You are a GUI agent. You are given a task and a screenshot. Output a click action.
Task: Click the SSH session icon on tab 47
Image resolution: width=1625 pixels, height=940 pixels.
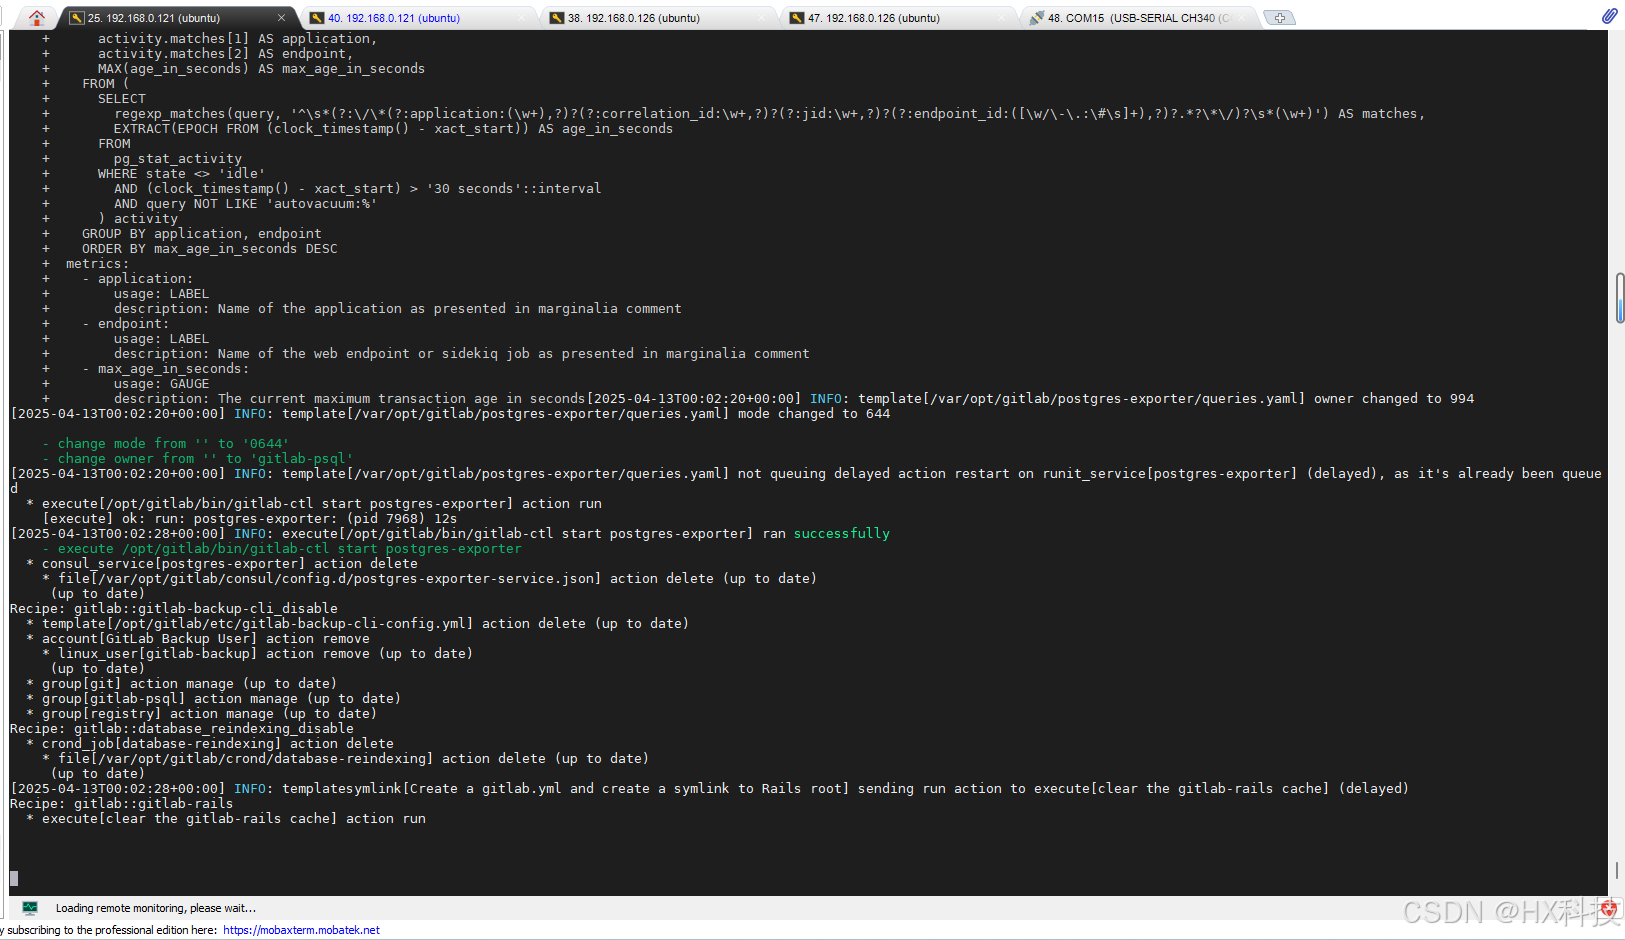point(797,18)
